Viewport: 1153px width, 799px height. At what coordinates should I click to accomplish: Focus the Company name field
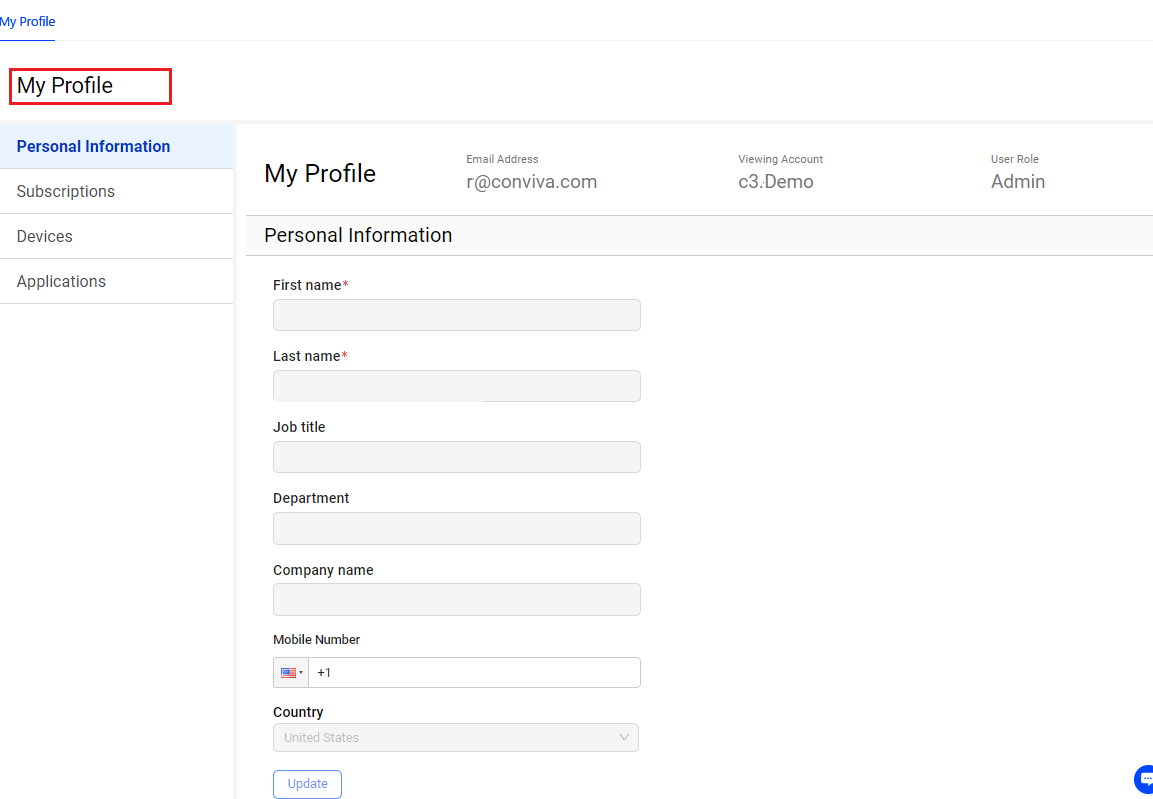[x=456, y=599]
